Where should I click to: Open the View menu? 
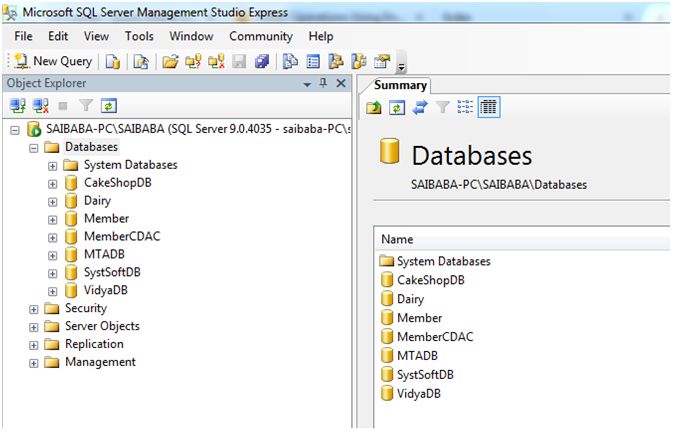click(x=96, y=36)
